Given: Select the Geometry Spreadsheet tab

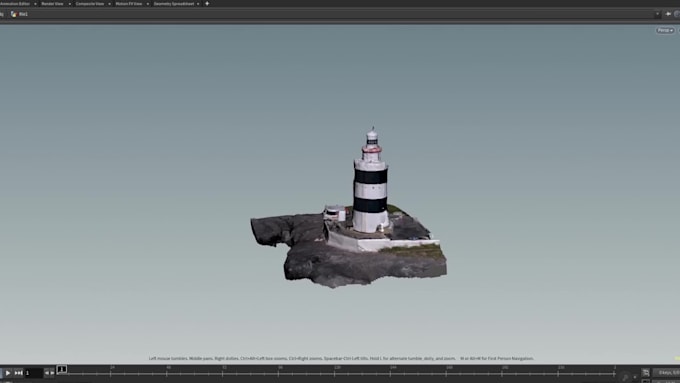Looking at the screenshot, I should point(173,3).
